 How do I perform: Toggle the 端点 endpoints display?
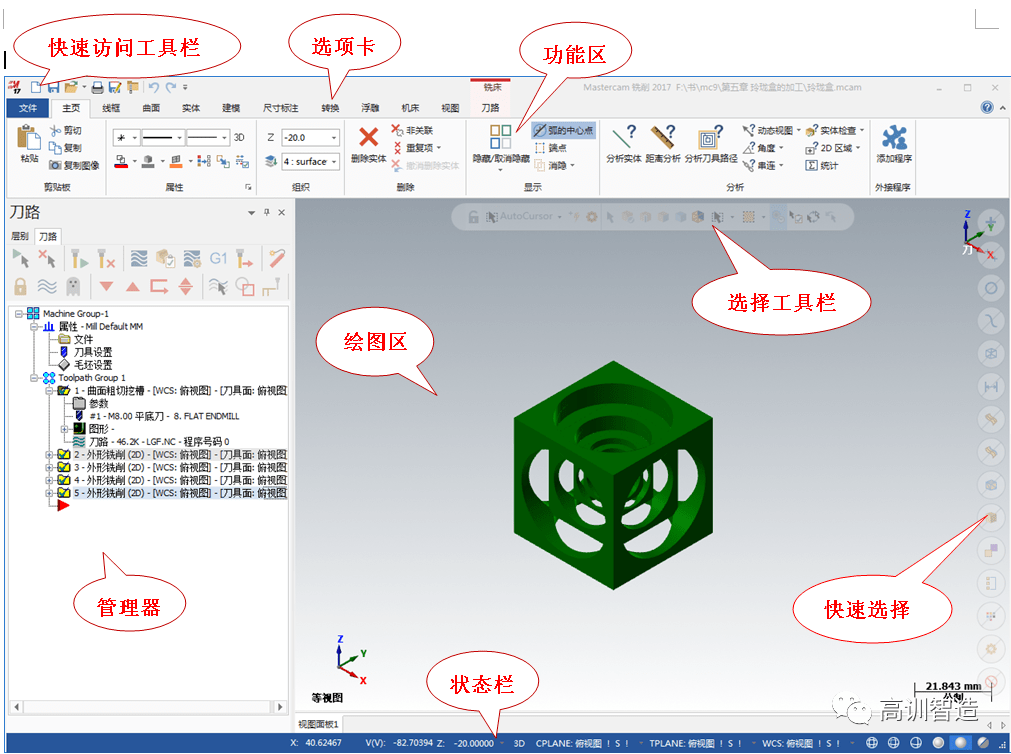(551, 148)
